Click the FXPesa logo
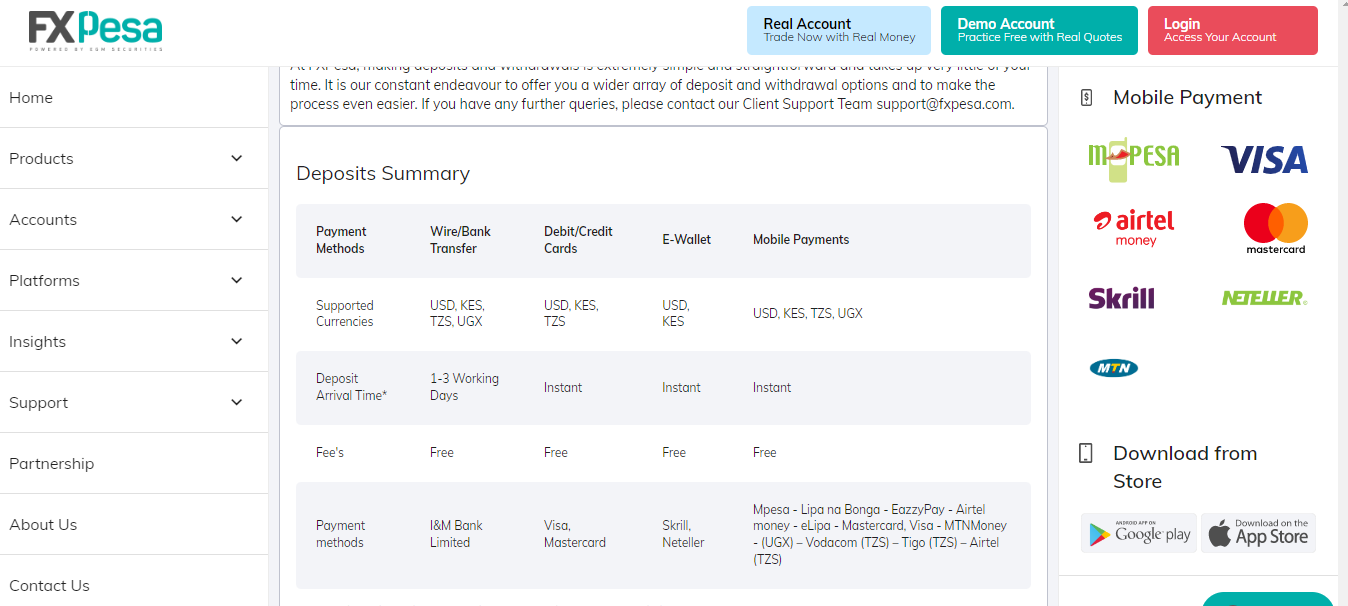Screen dimensions: 1348x606 click(96, 32)
